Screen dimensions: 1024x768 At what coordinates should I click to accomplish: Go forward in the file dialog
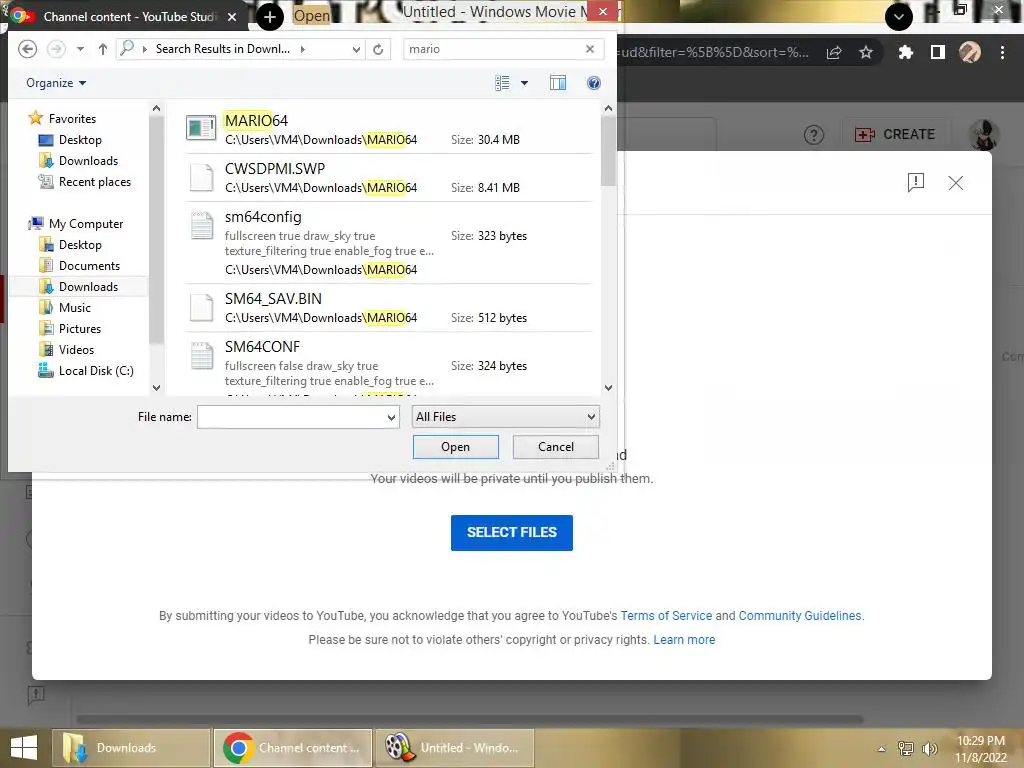pyautogui.click(x=56, y=49)
